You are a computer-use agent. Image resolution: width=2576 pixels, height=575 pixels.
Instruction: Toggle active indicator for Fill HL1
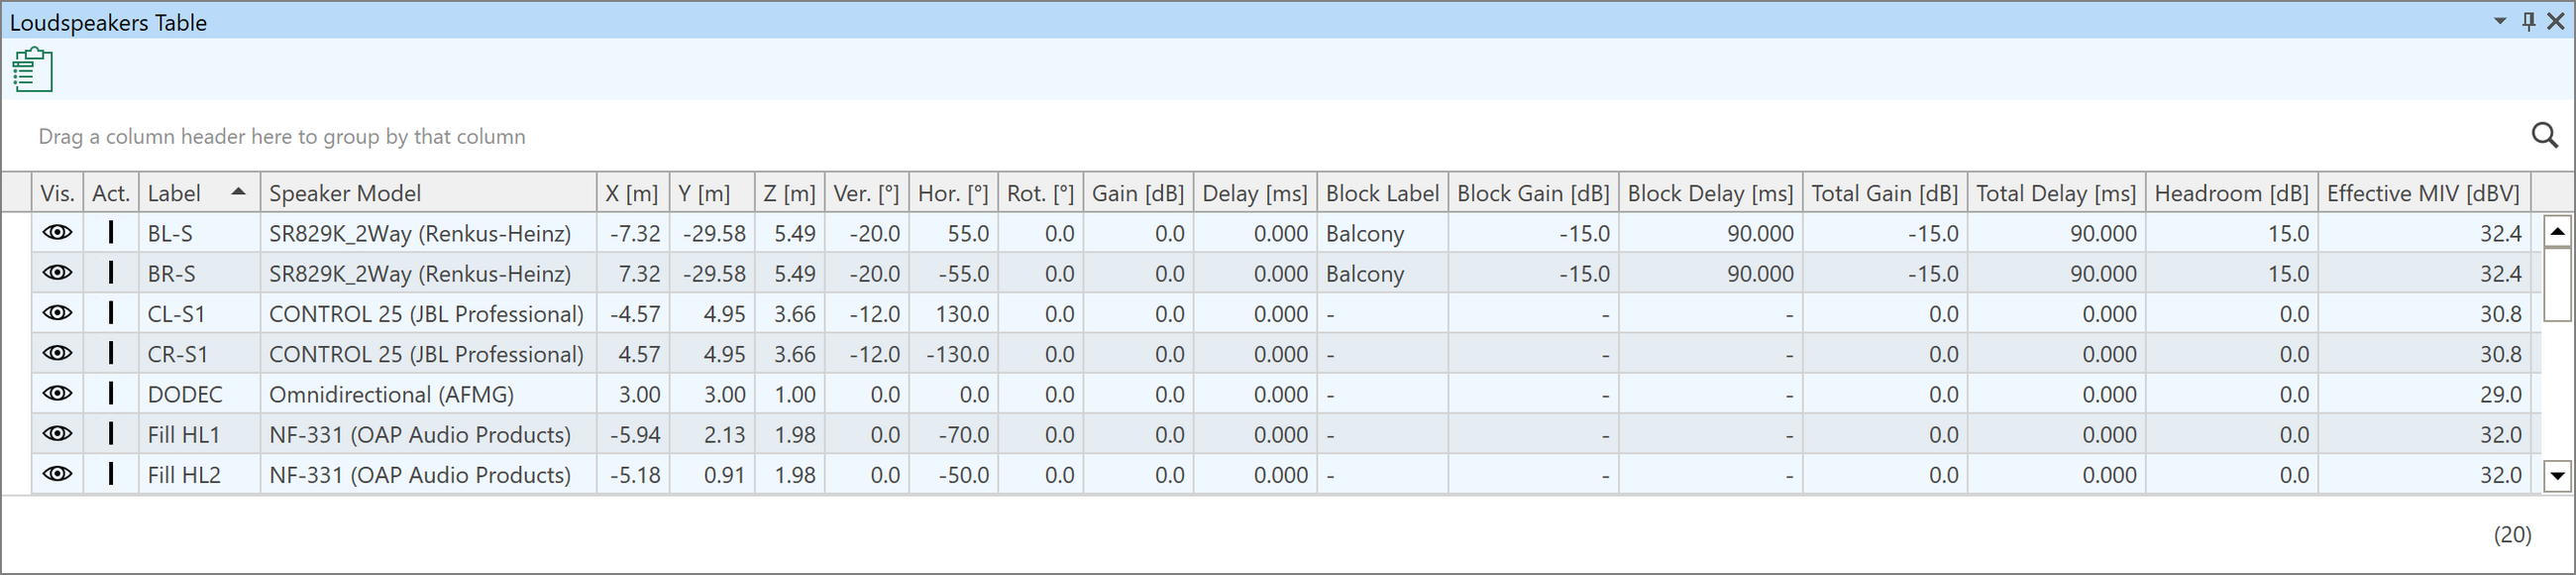pyautogui.click(x=110, y=434)
